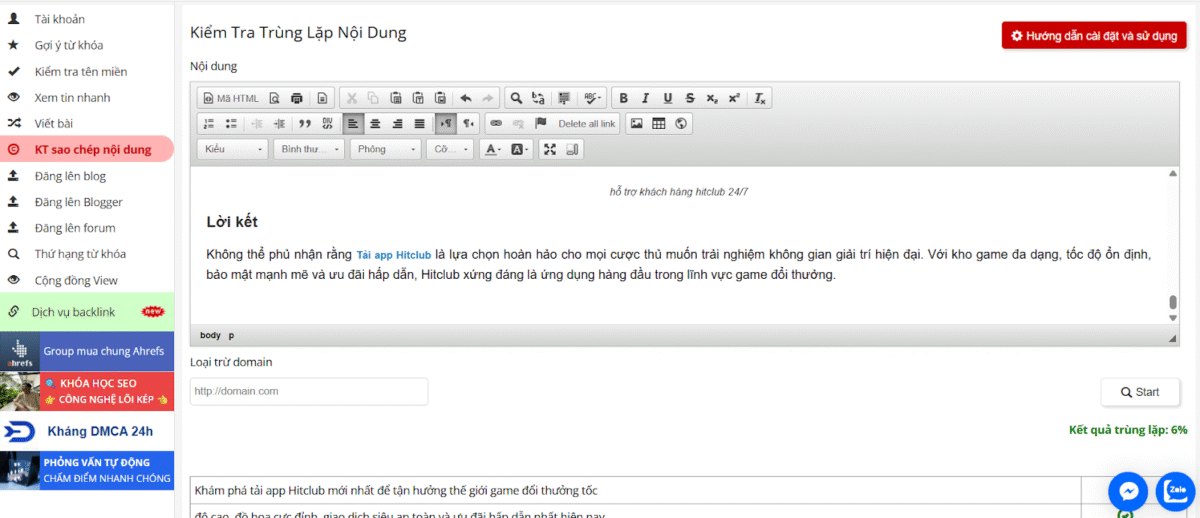1200x518 pixels.
Task: Insert an image using the Image icon
Action: point(636,124)
